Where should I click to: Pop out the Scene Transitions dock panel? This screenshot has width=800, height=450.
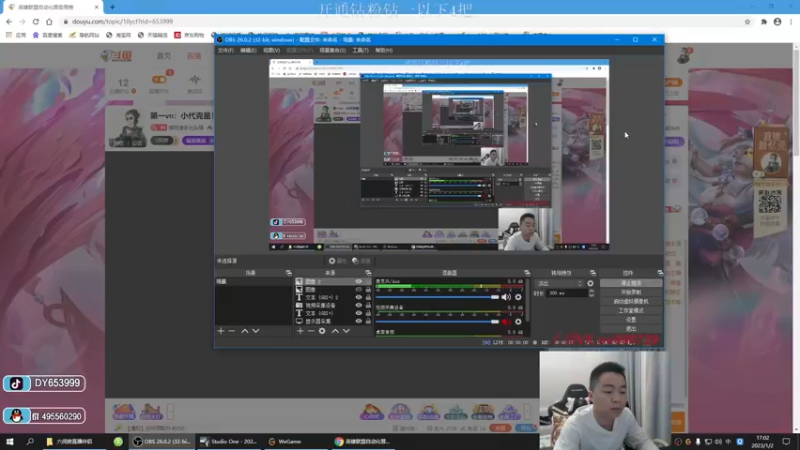click(x=592, y=273)
